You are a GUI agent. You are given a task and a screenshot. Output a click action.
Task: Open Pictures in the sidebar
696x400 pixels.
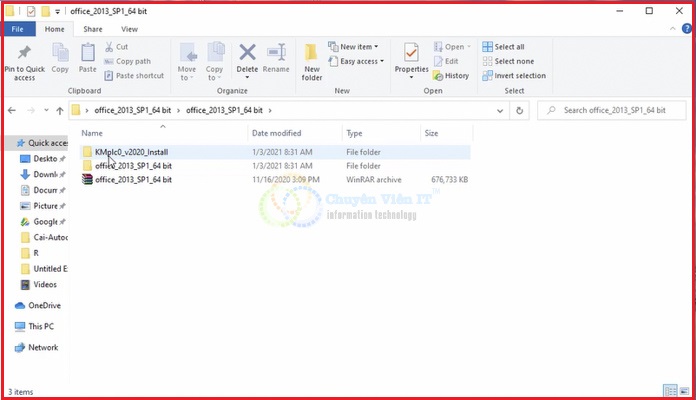point(43,206)
